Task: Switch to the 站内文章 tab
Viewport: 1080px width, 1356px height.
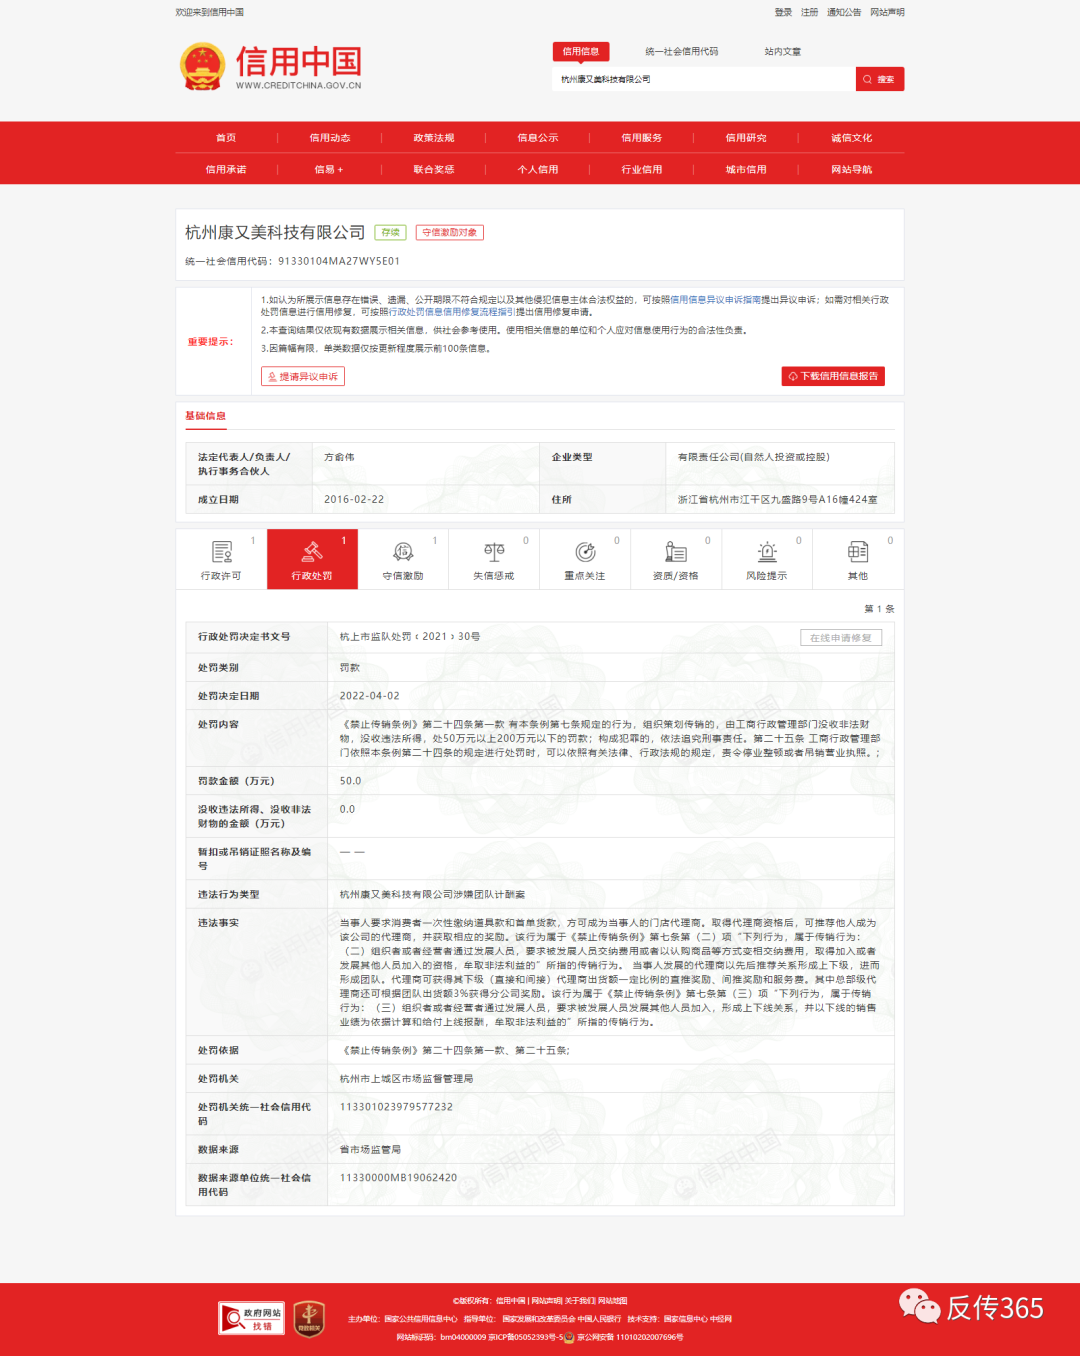Action: click(x=782, y=51)
